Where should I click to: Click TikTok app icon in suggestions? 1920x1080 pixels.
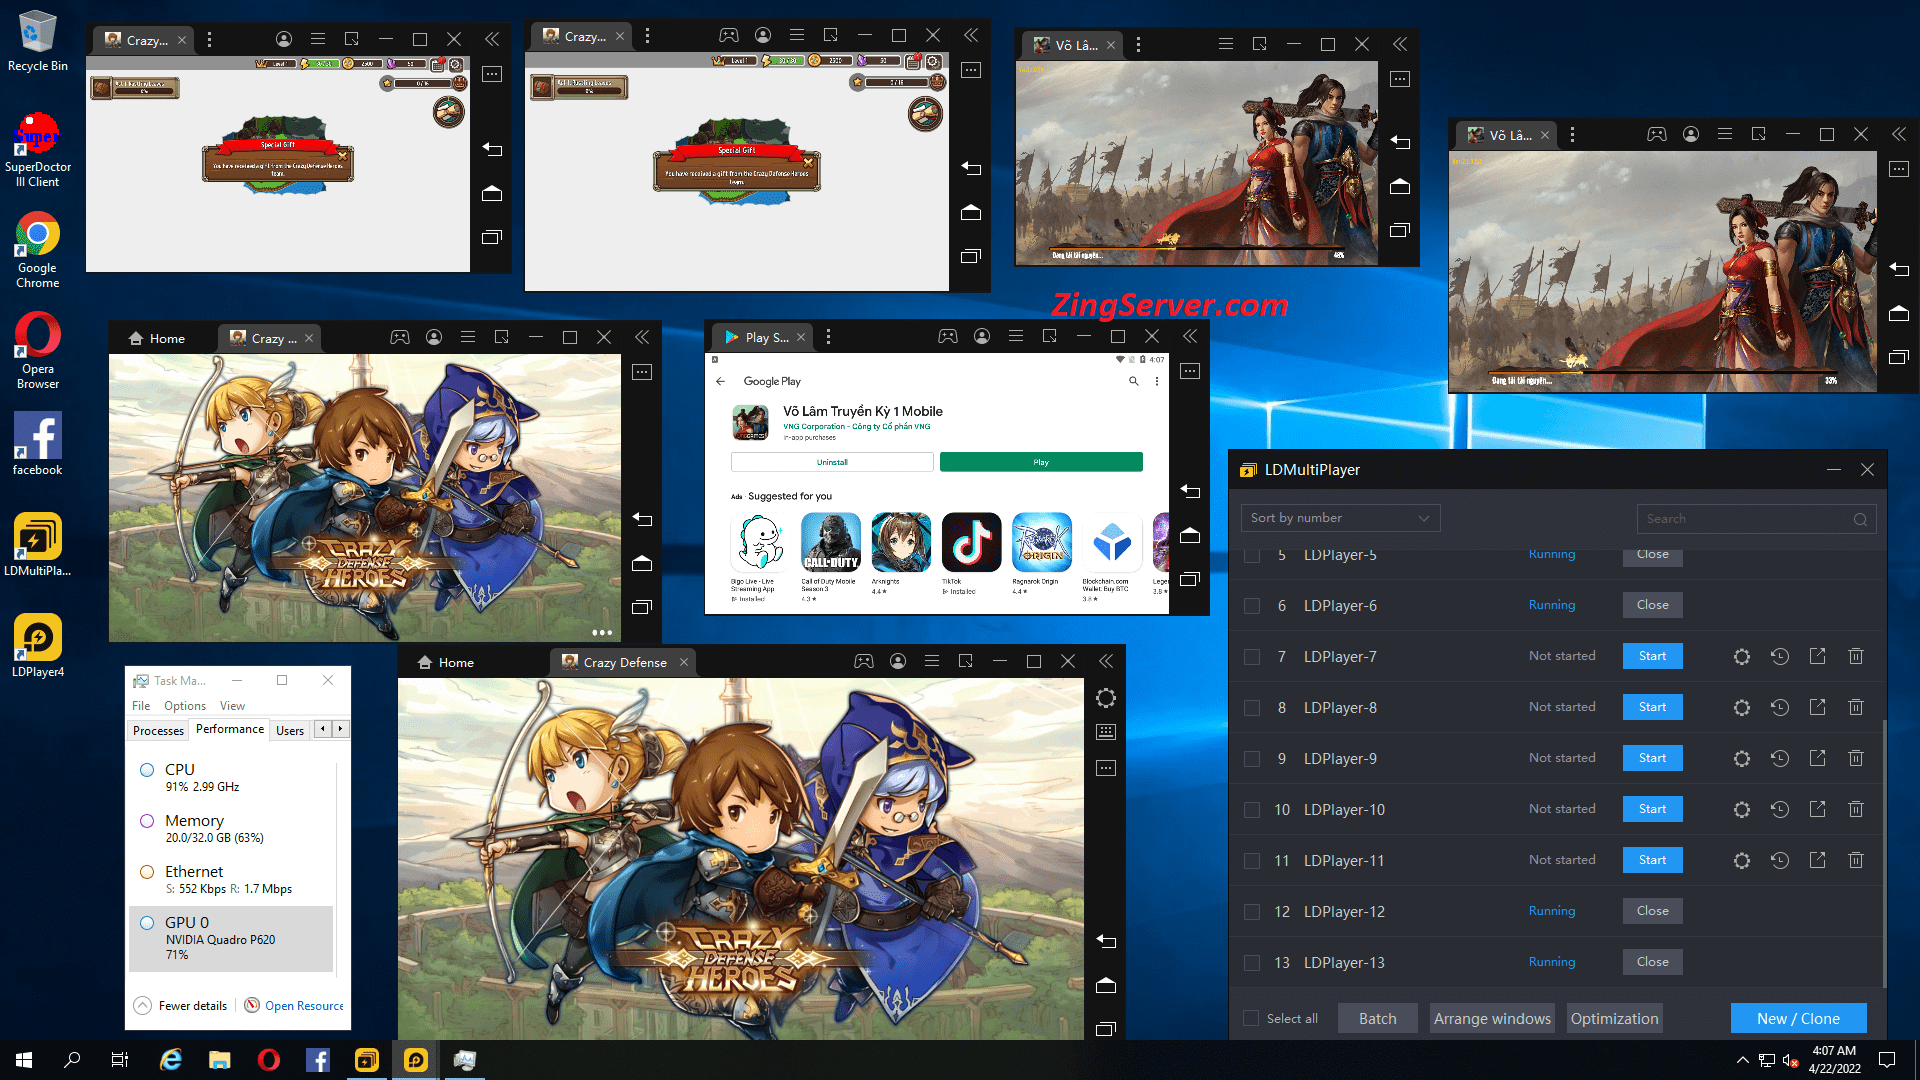(970, 543)
